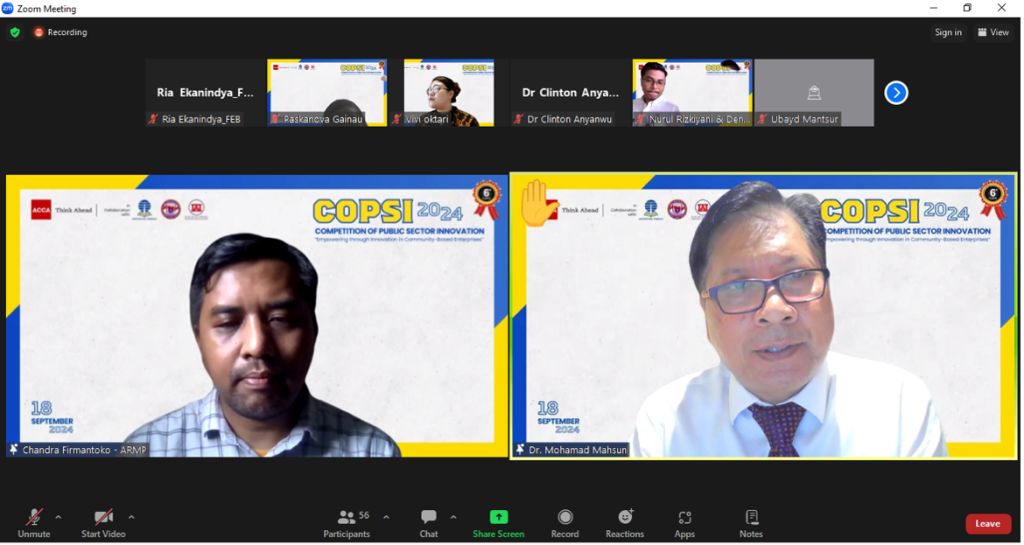Expand audio options arrow beside Unmute
Image resolution: width=1024 pixels, height=545 pixels.
[58, 517]
